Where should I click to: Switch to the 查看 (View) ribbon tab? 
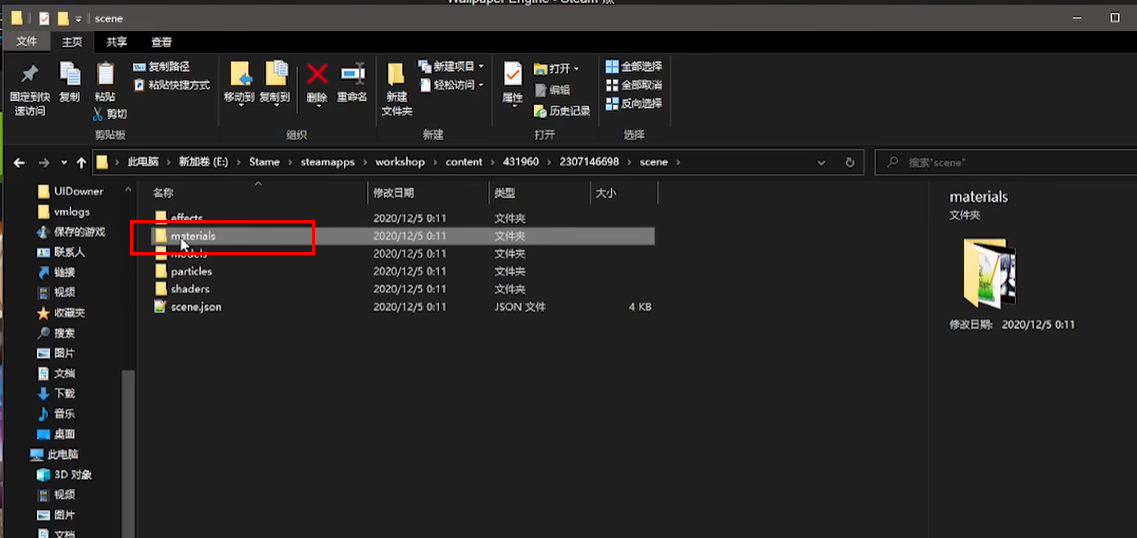click(161, 41)
